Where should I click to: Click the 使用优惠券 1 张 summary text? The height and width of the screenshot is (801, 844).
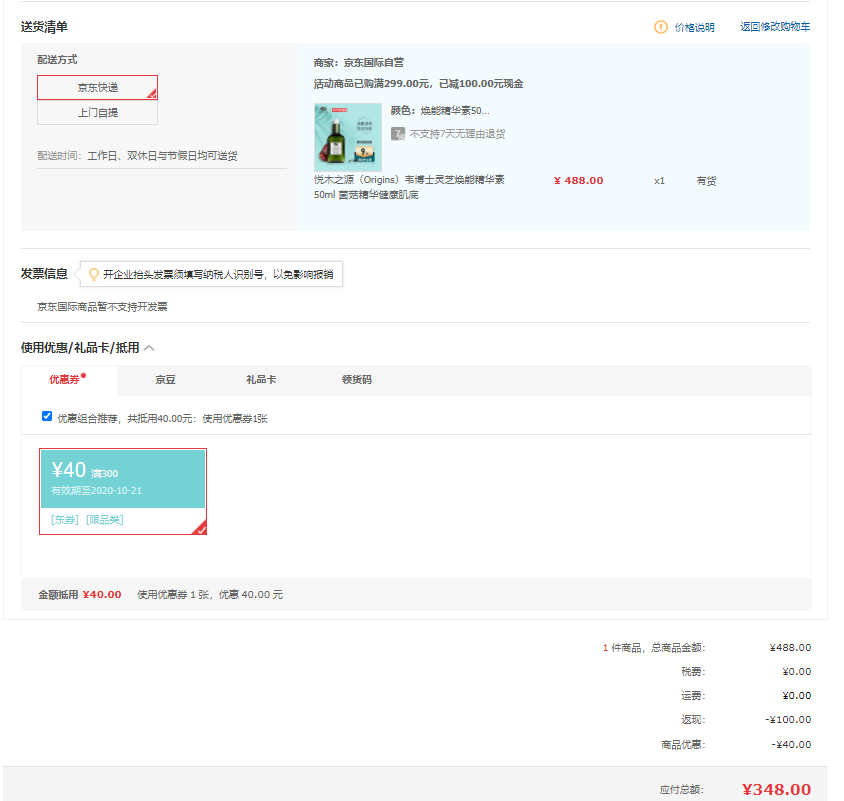click(210, 595)
